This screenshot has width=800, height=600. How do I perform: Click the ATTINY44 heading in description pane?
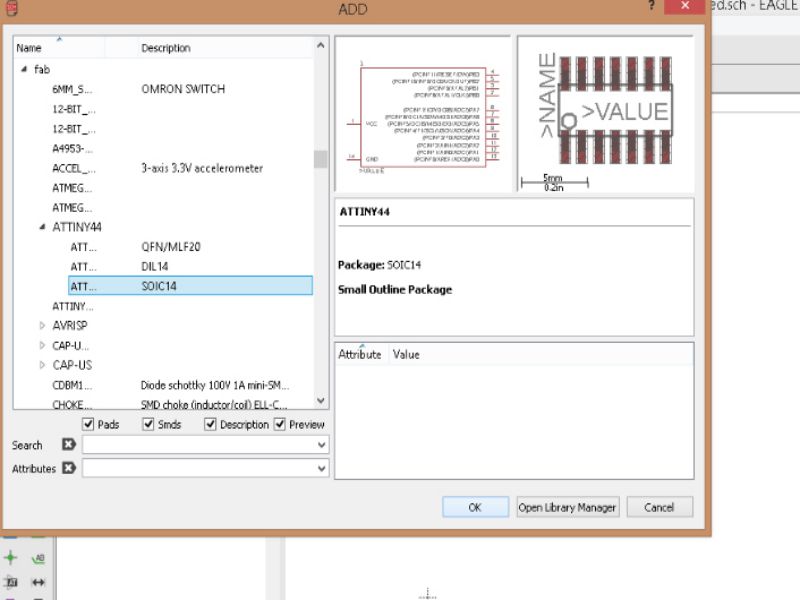364,211
